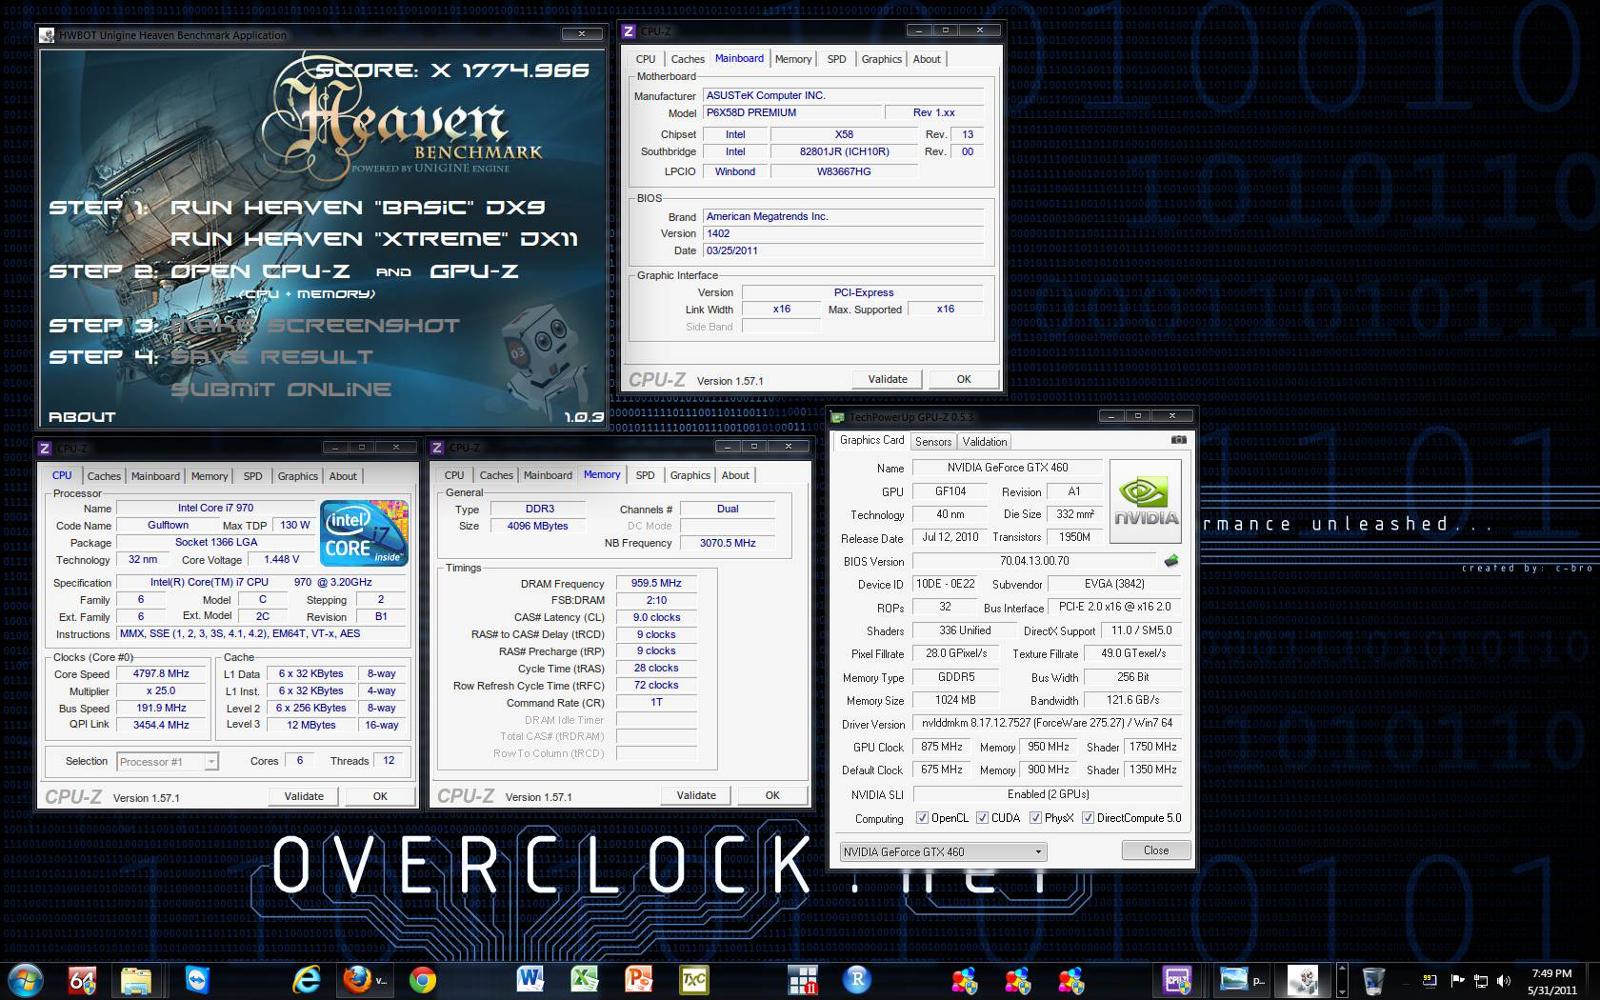
Task: Open the Recycle Bin on the taskbar
Action: (1374, 980)
